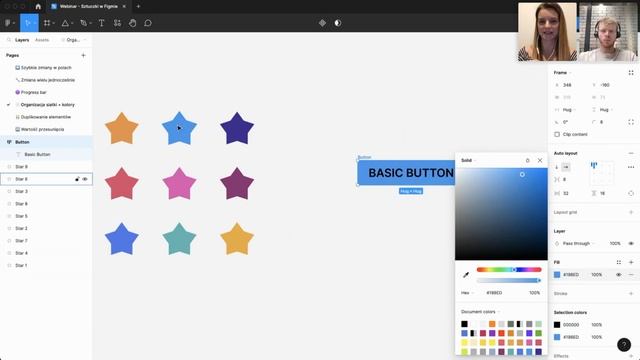Screen dimensions: 640x360
Task: Pick a color with the eyedropper
Action: click(466, 275)
